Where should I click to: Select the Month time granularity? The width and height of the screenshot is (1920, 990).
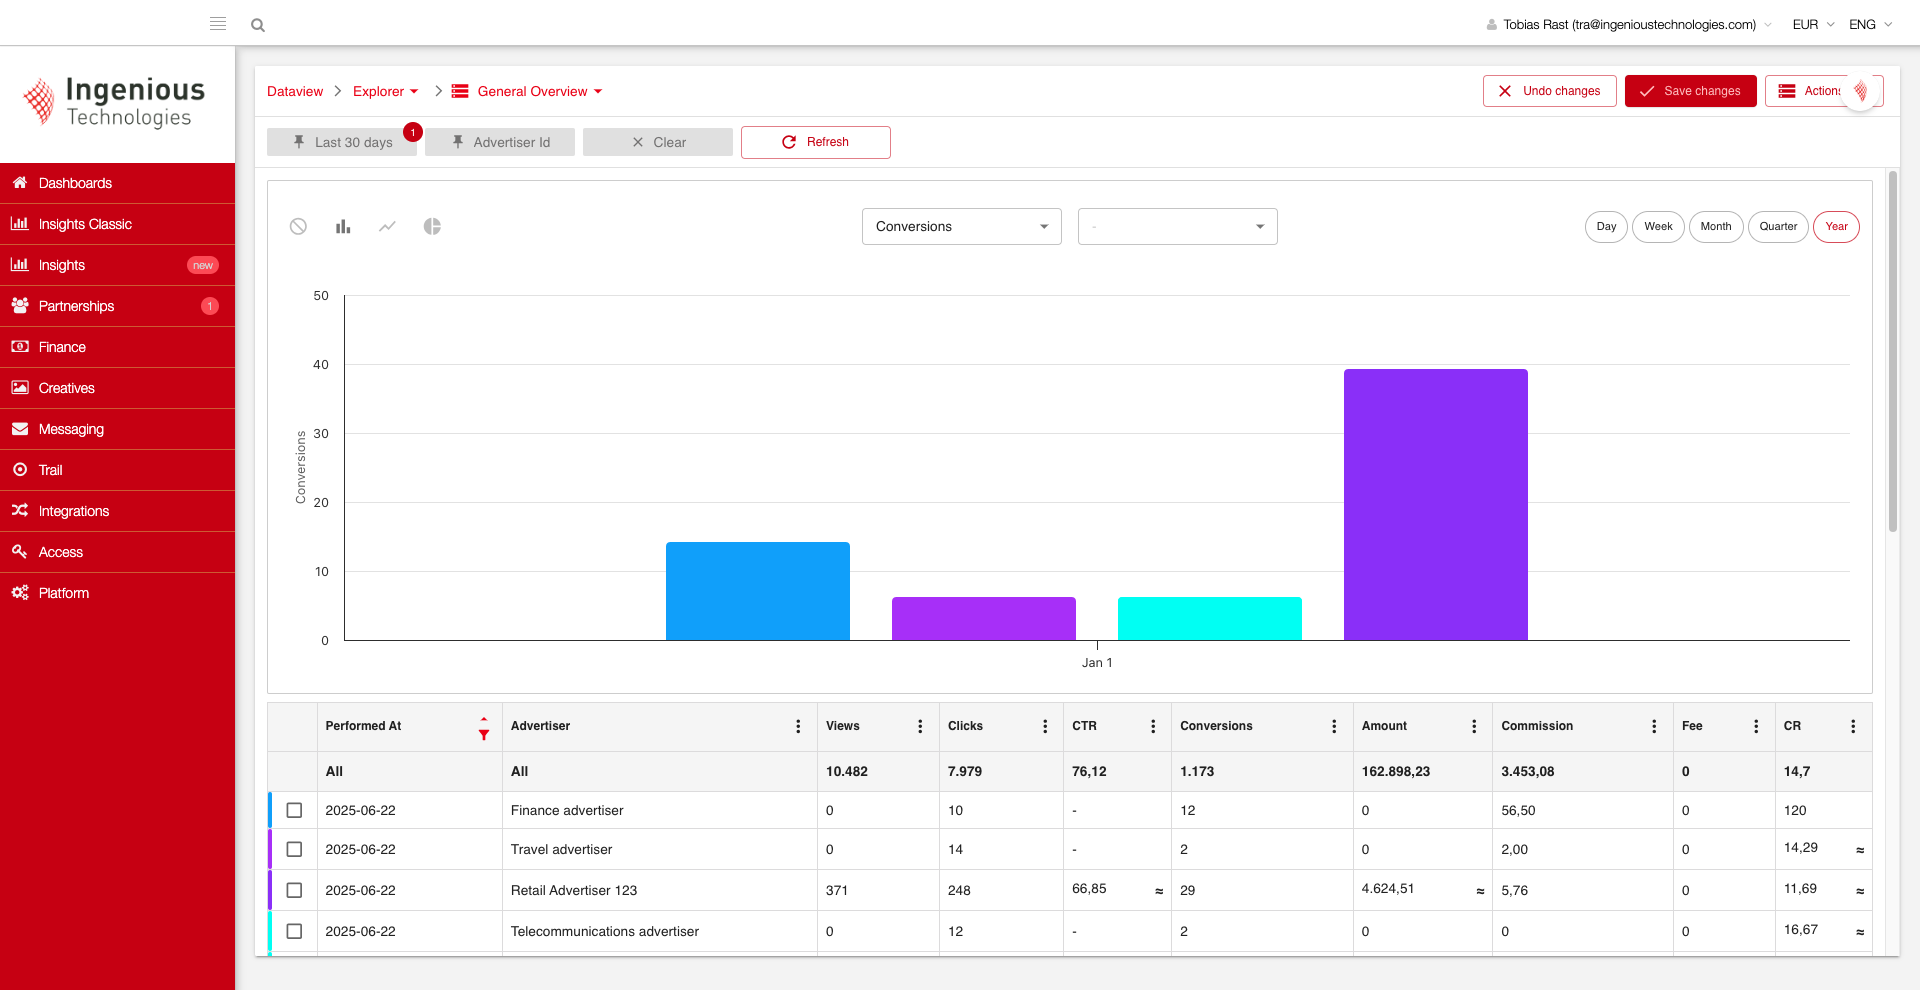1715,227
